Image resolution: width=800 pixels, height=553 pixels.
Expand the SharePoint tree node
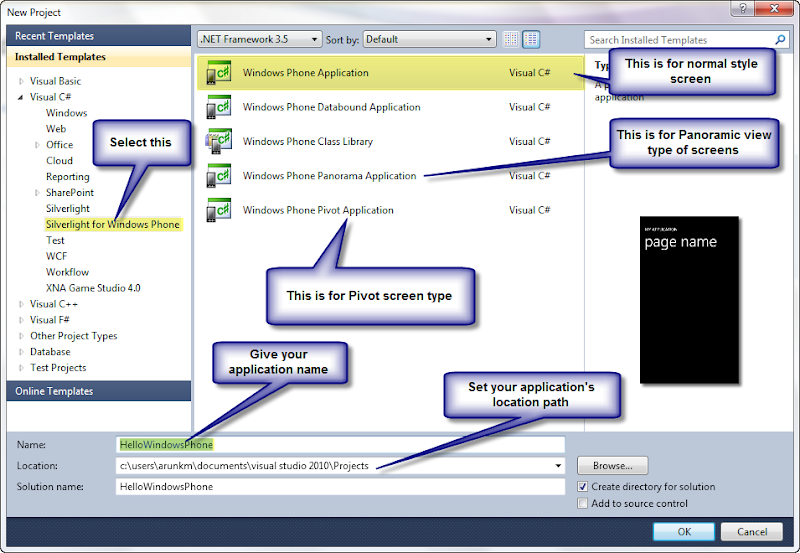pos(37,193)
